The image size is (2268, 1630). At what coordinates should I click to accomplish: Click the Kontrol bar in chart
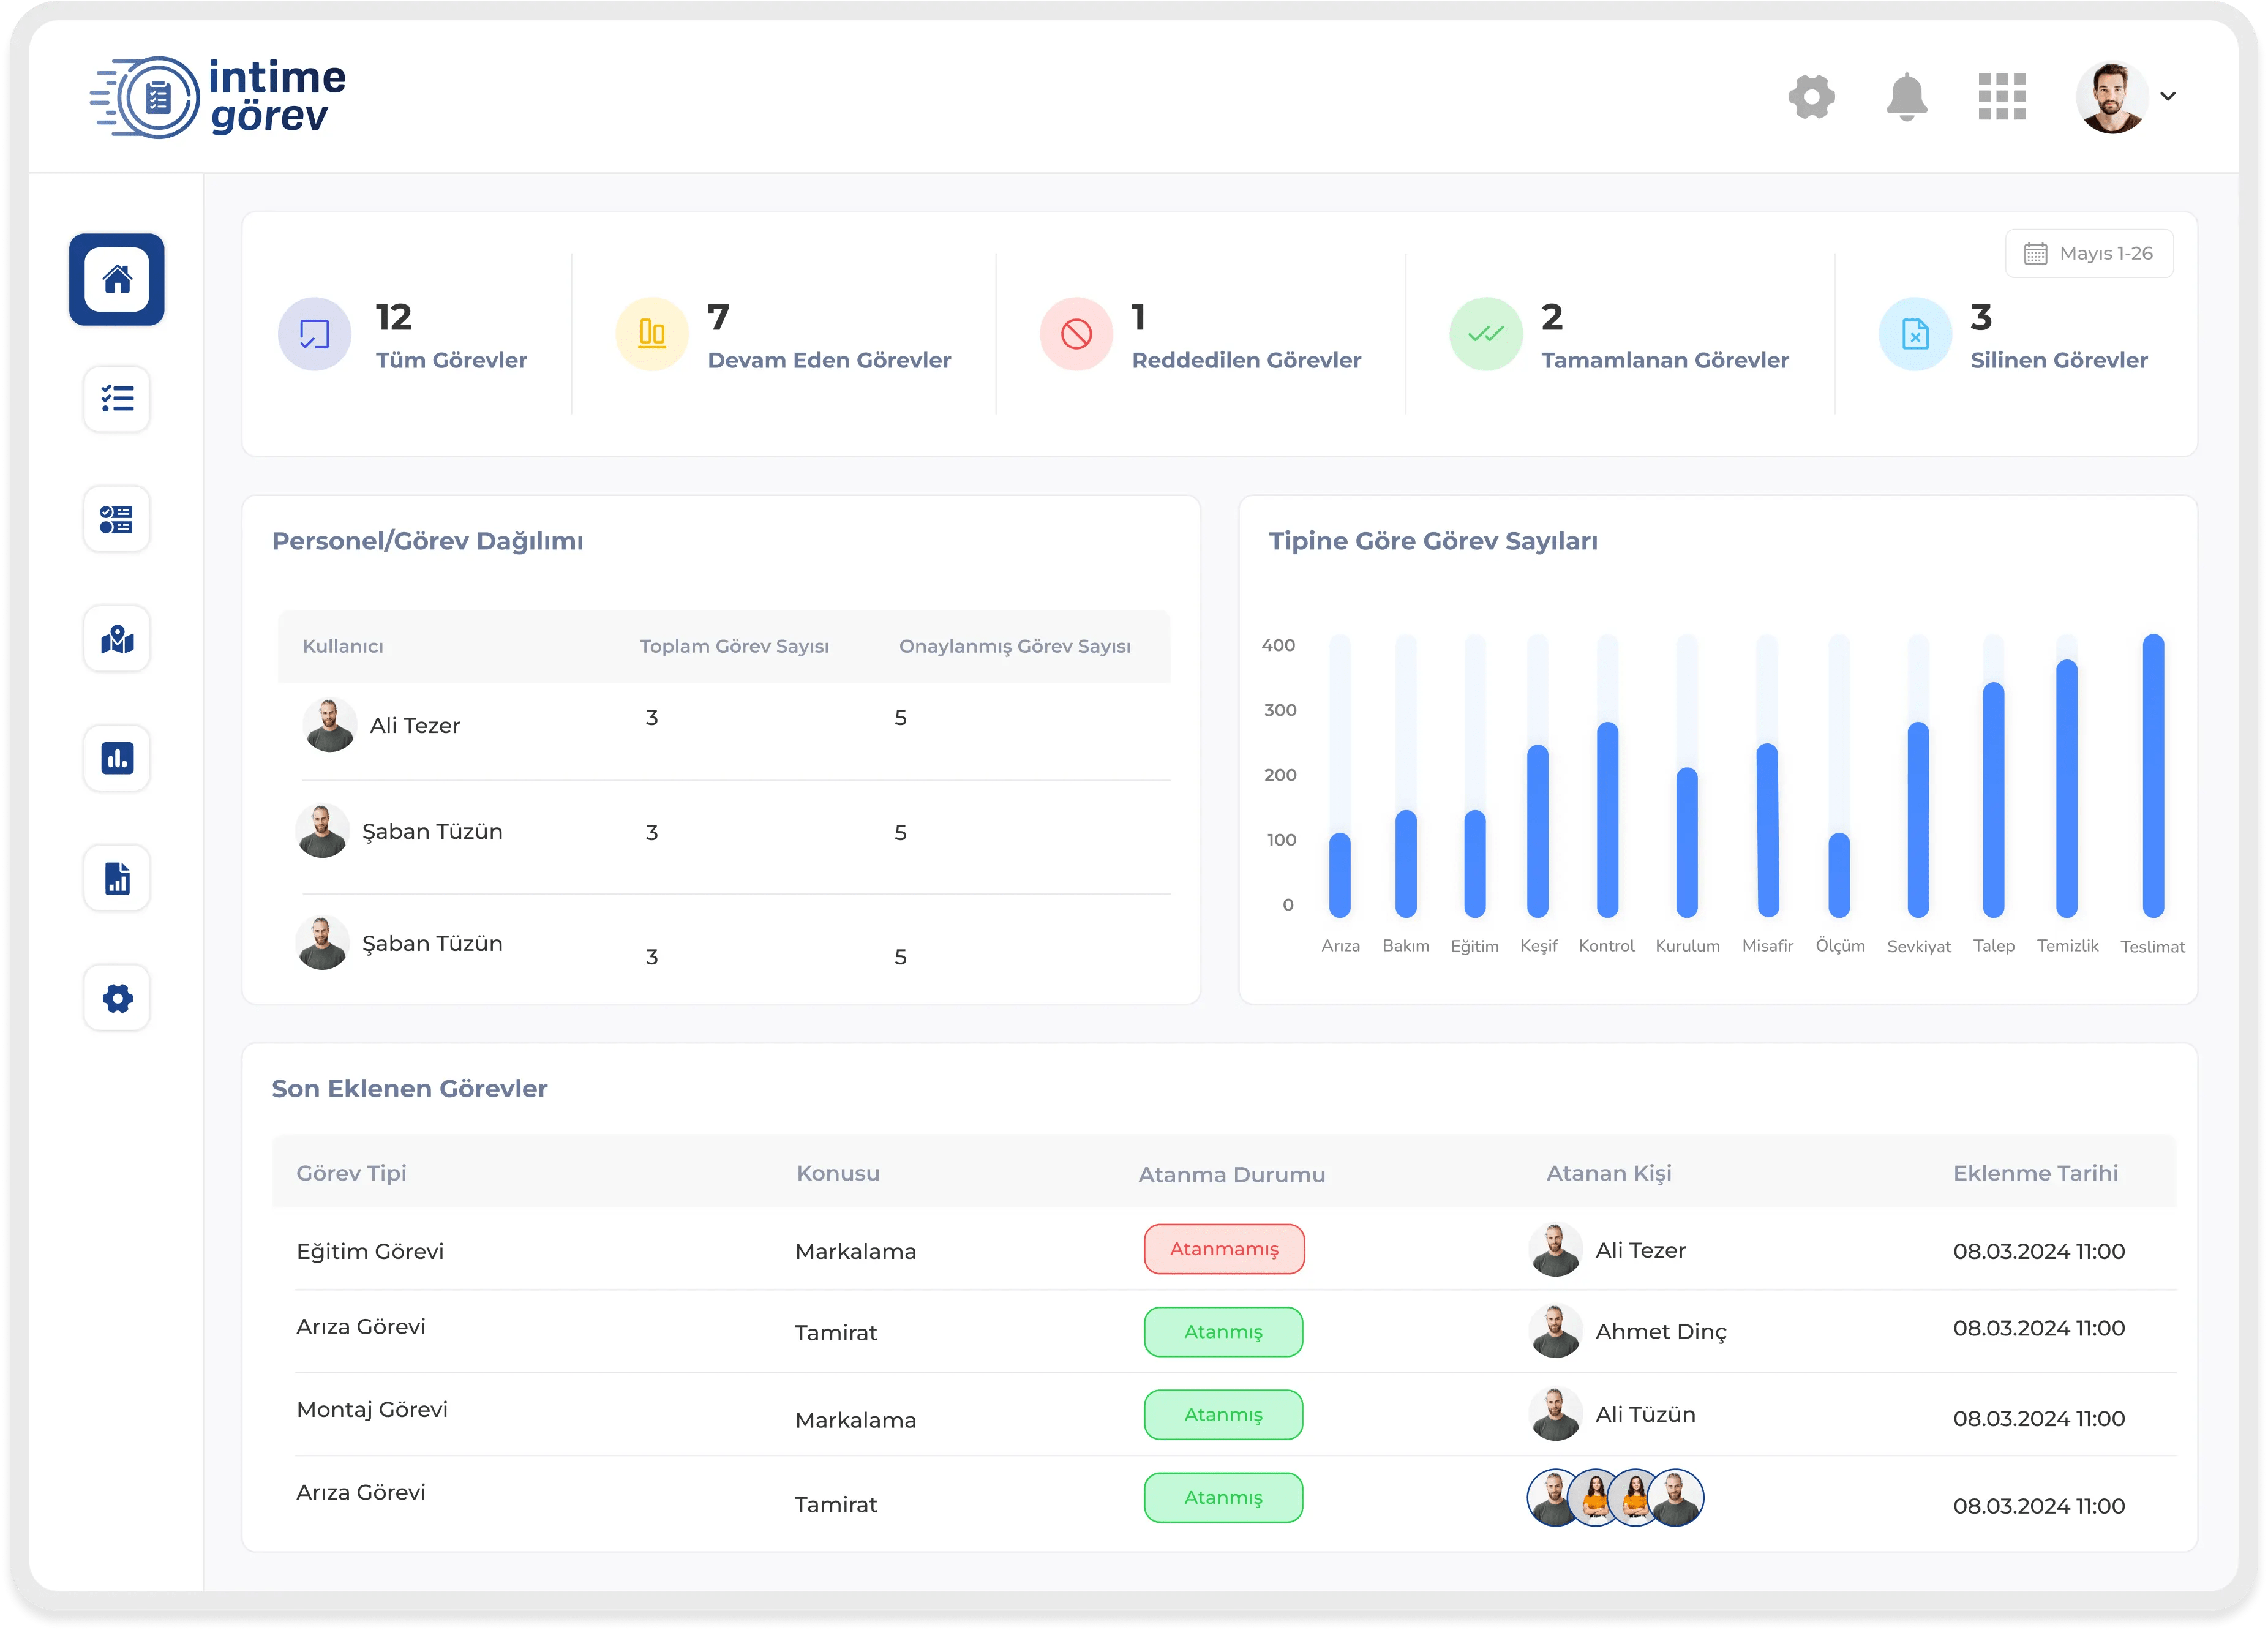[1607, 819]
